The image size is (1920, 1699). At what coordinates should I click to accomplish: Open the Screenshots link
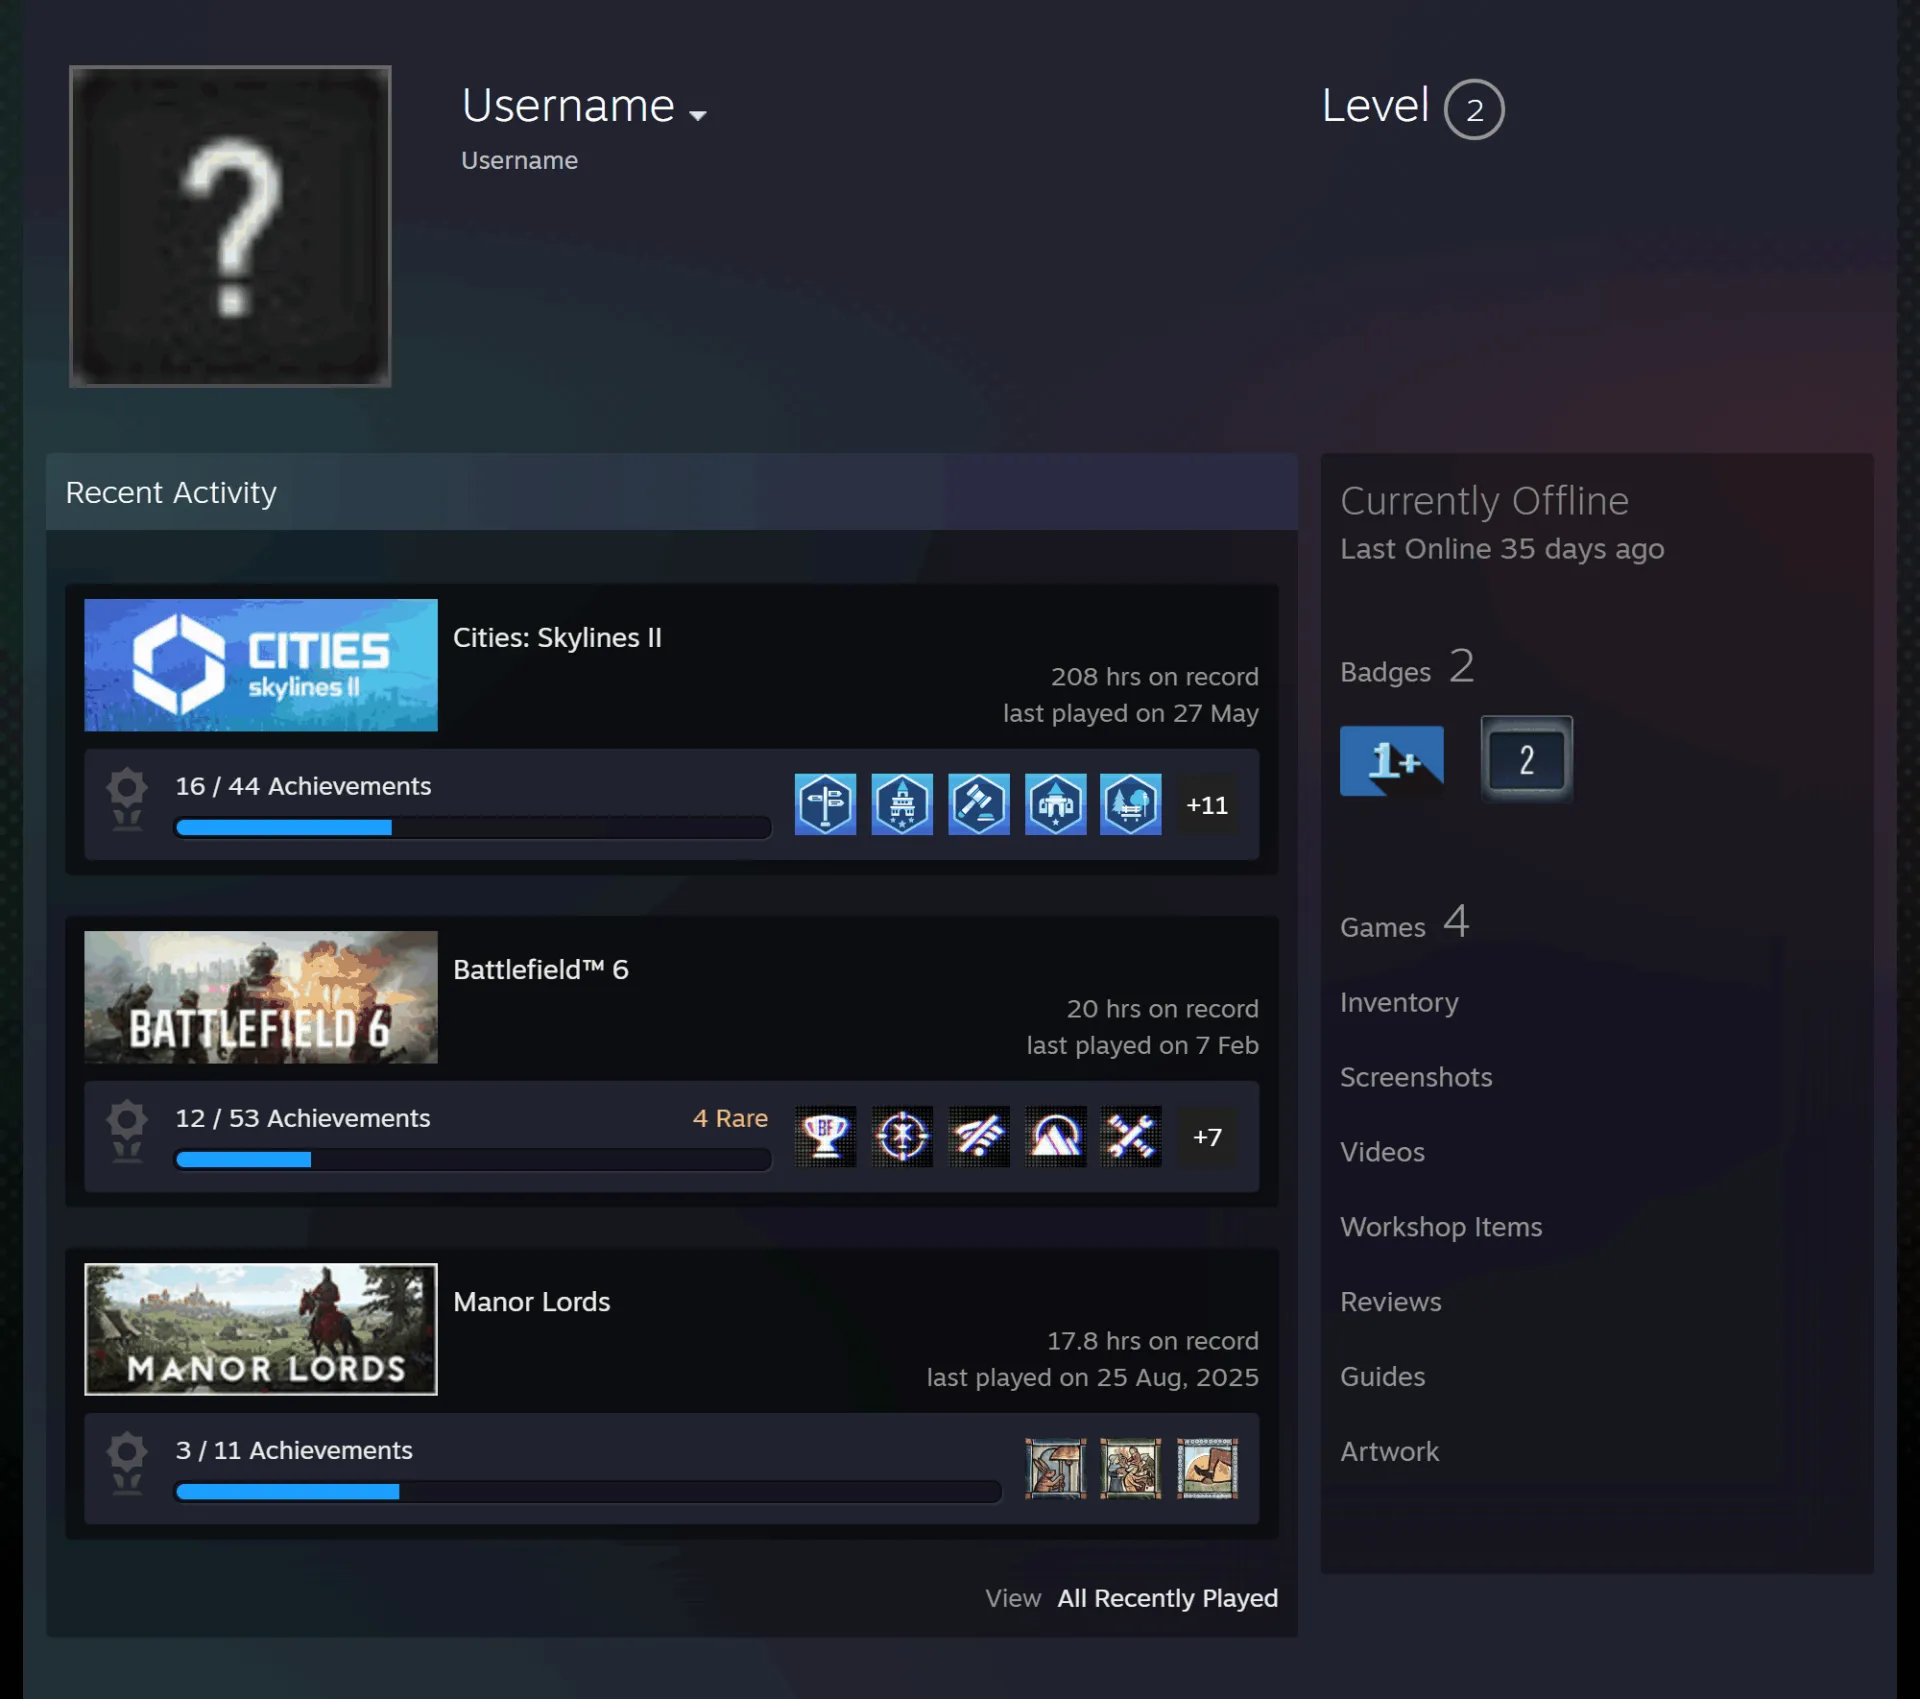click(1416, 1077)
